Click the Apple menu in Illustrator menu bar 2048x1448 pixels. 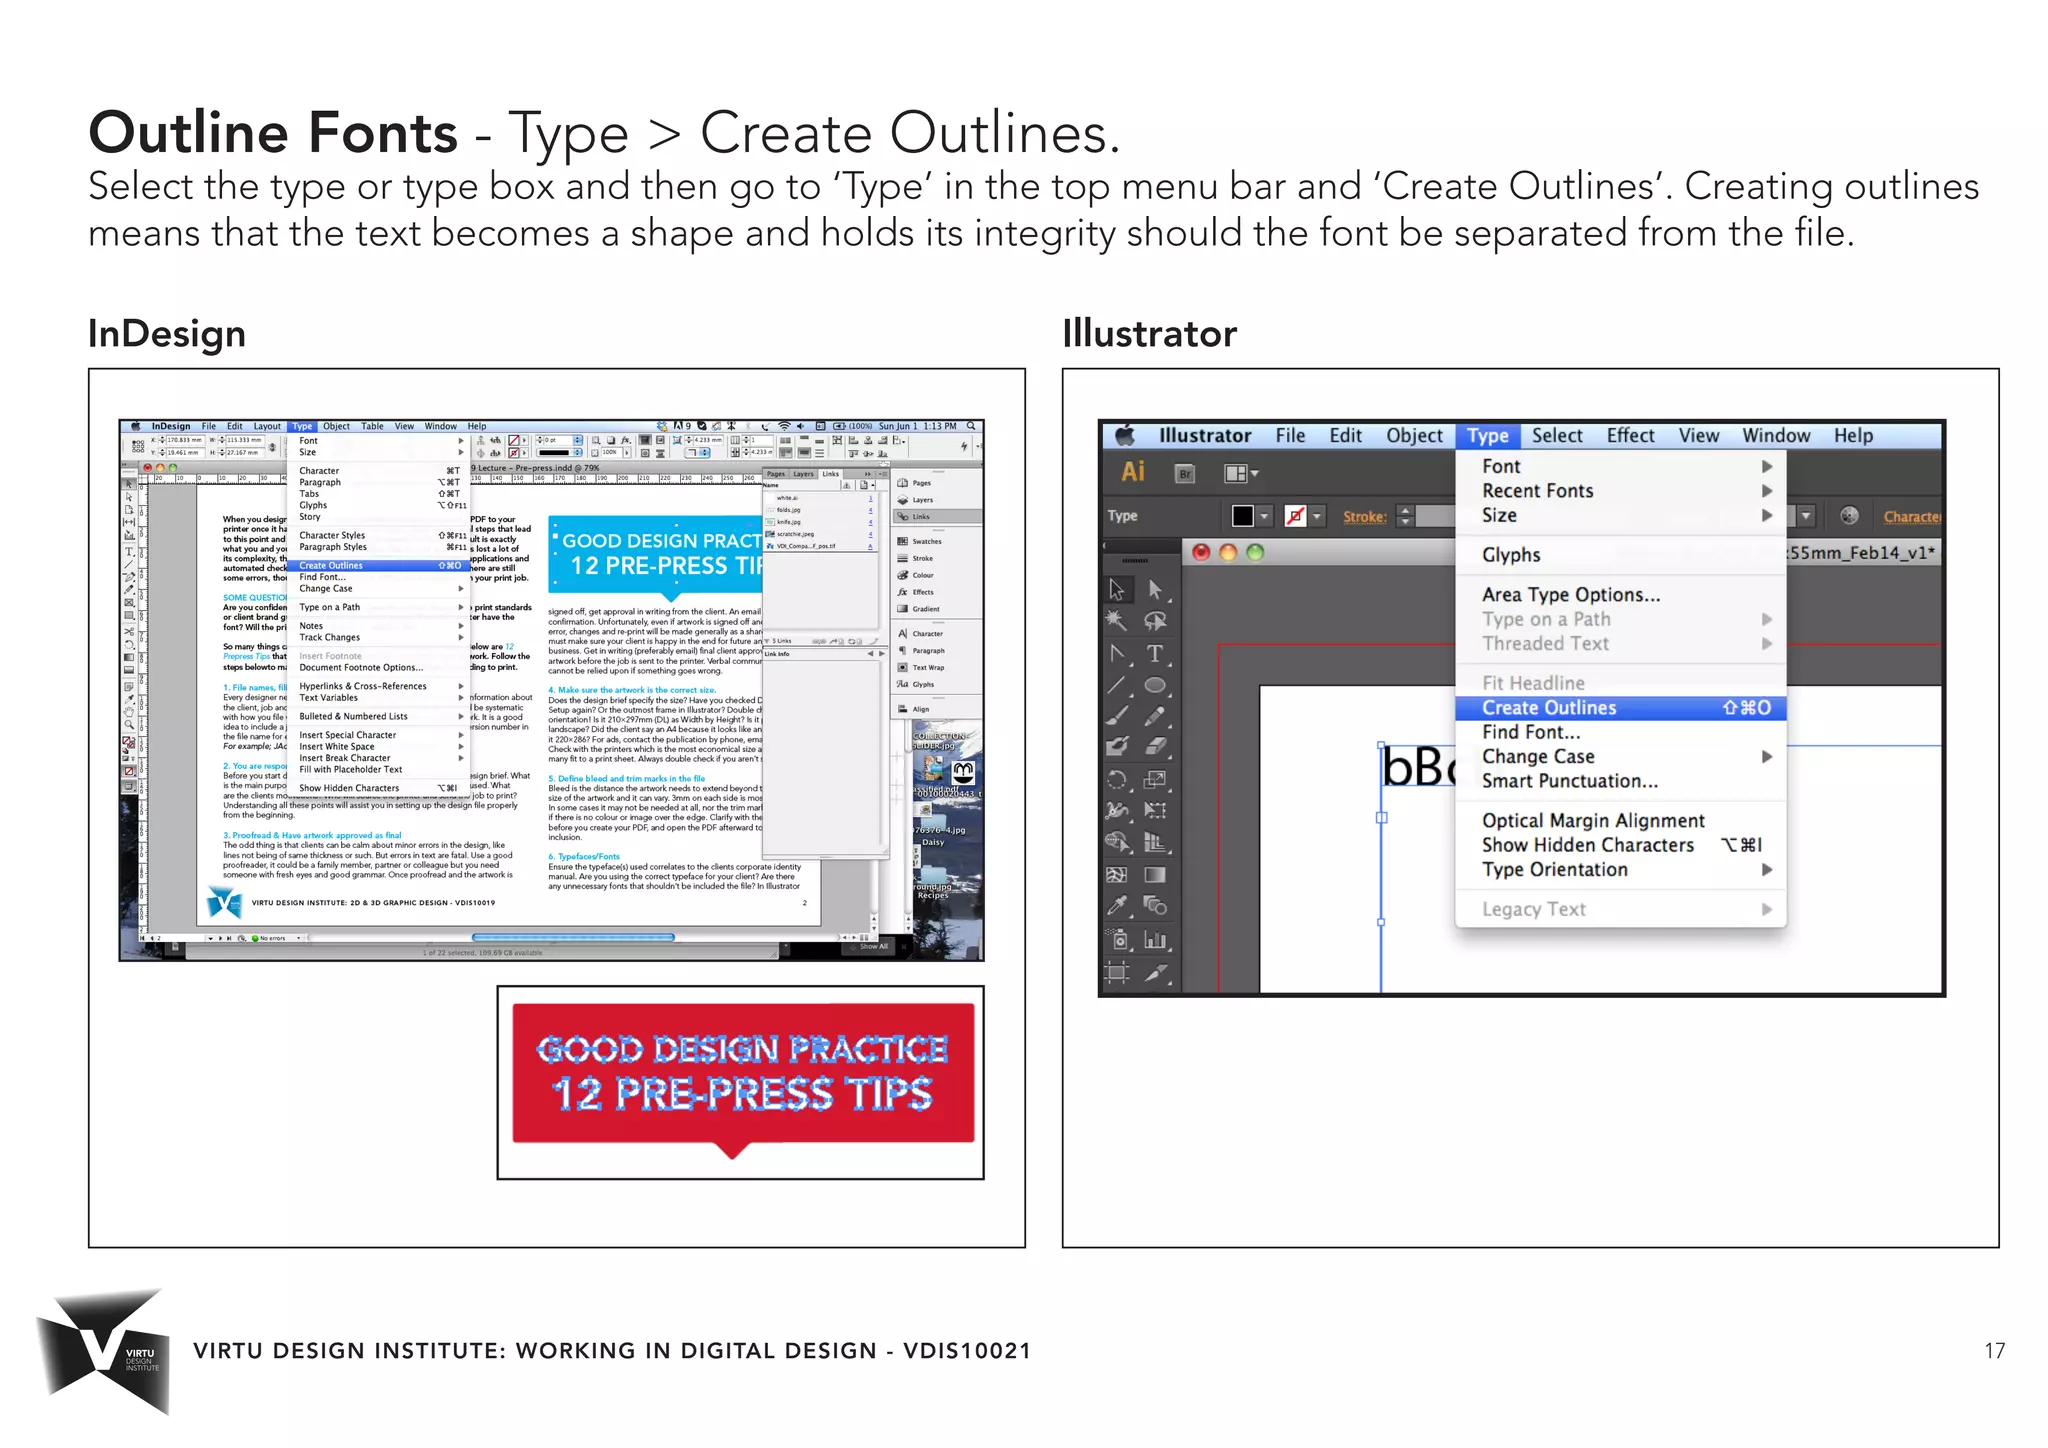click(x=1125, y=435)
